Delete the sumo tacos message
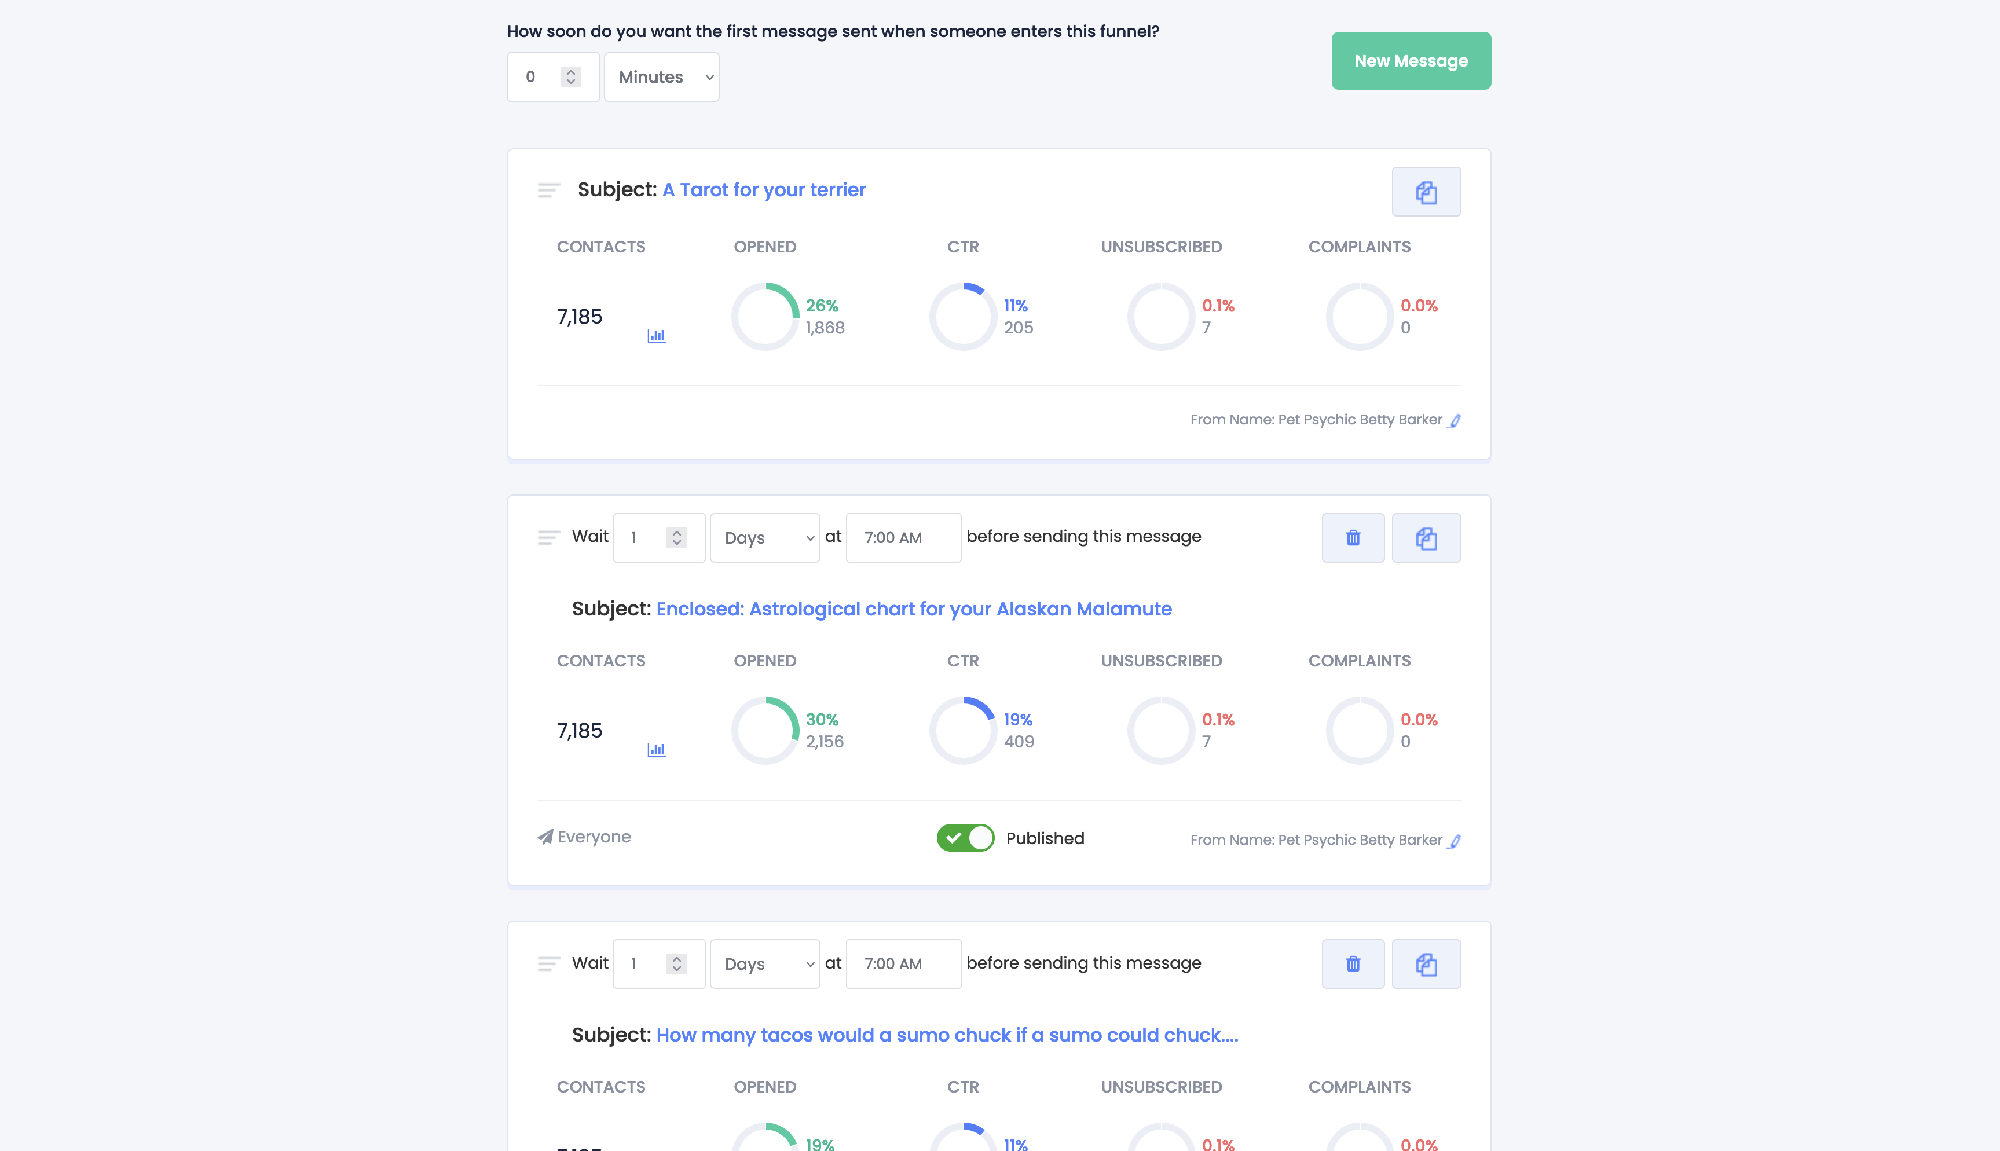Image resolution: width=2000 pixels, height=1151 pixels. 1353,964
